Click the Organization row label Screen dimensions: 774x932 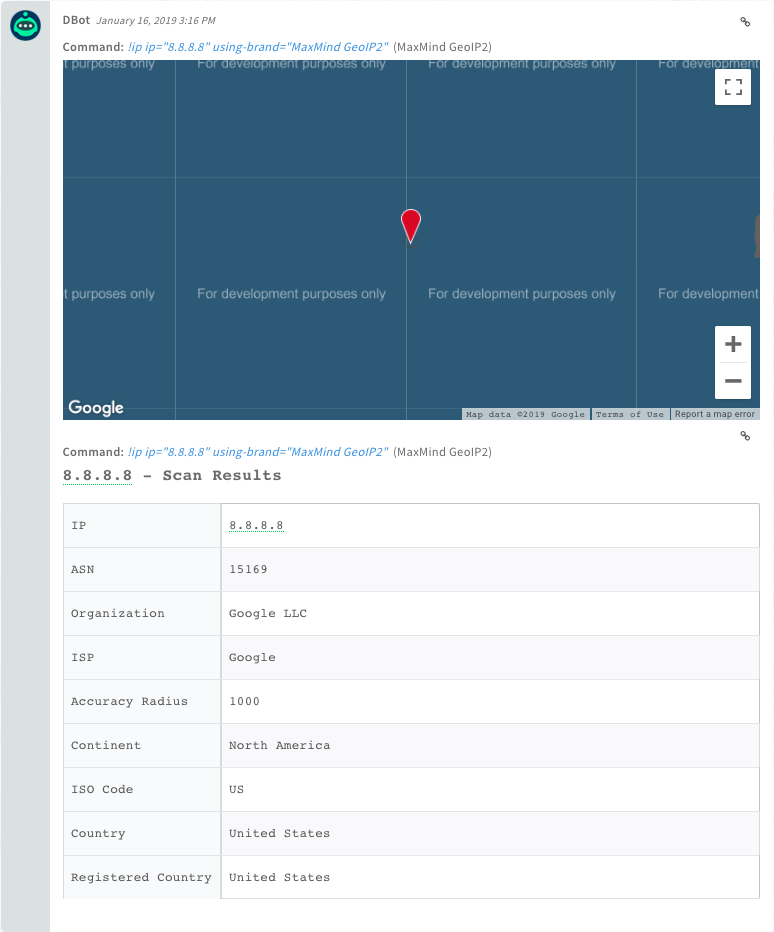pos(118,613)
